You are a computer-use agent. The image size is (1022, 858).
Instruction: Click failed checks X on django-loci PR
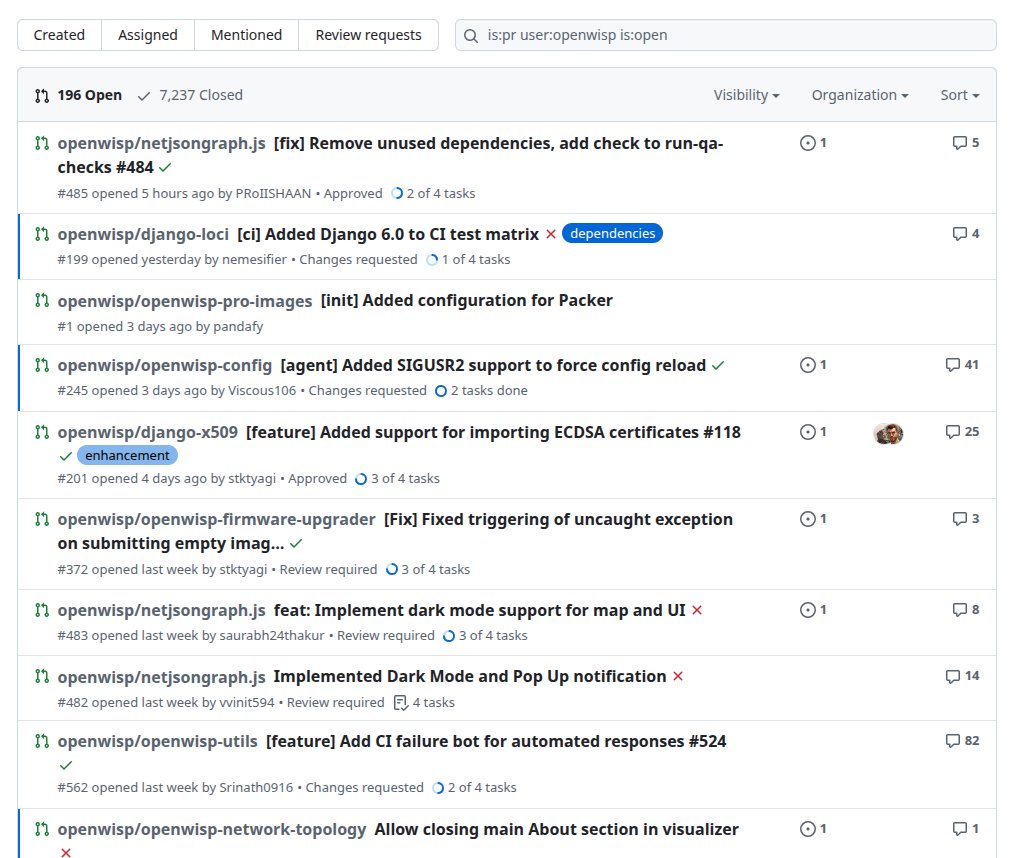pyautogui.click(x=551, y=235)
